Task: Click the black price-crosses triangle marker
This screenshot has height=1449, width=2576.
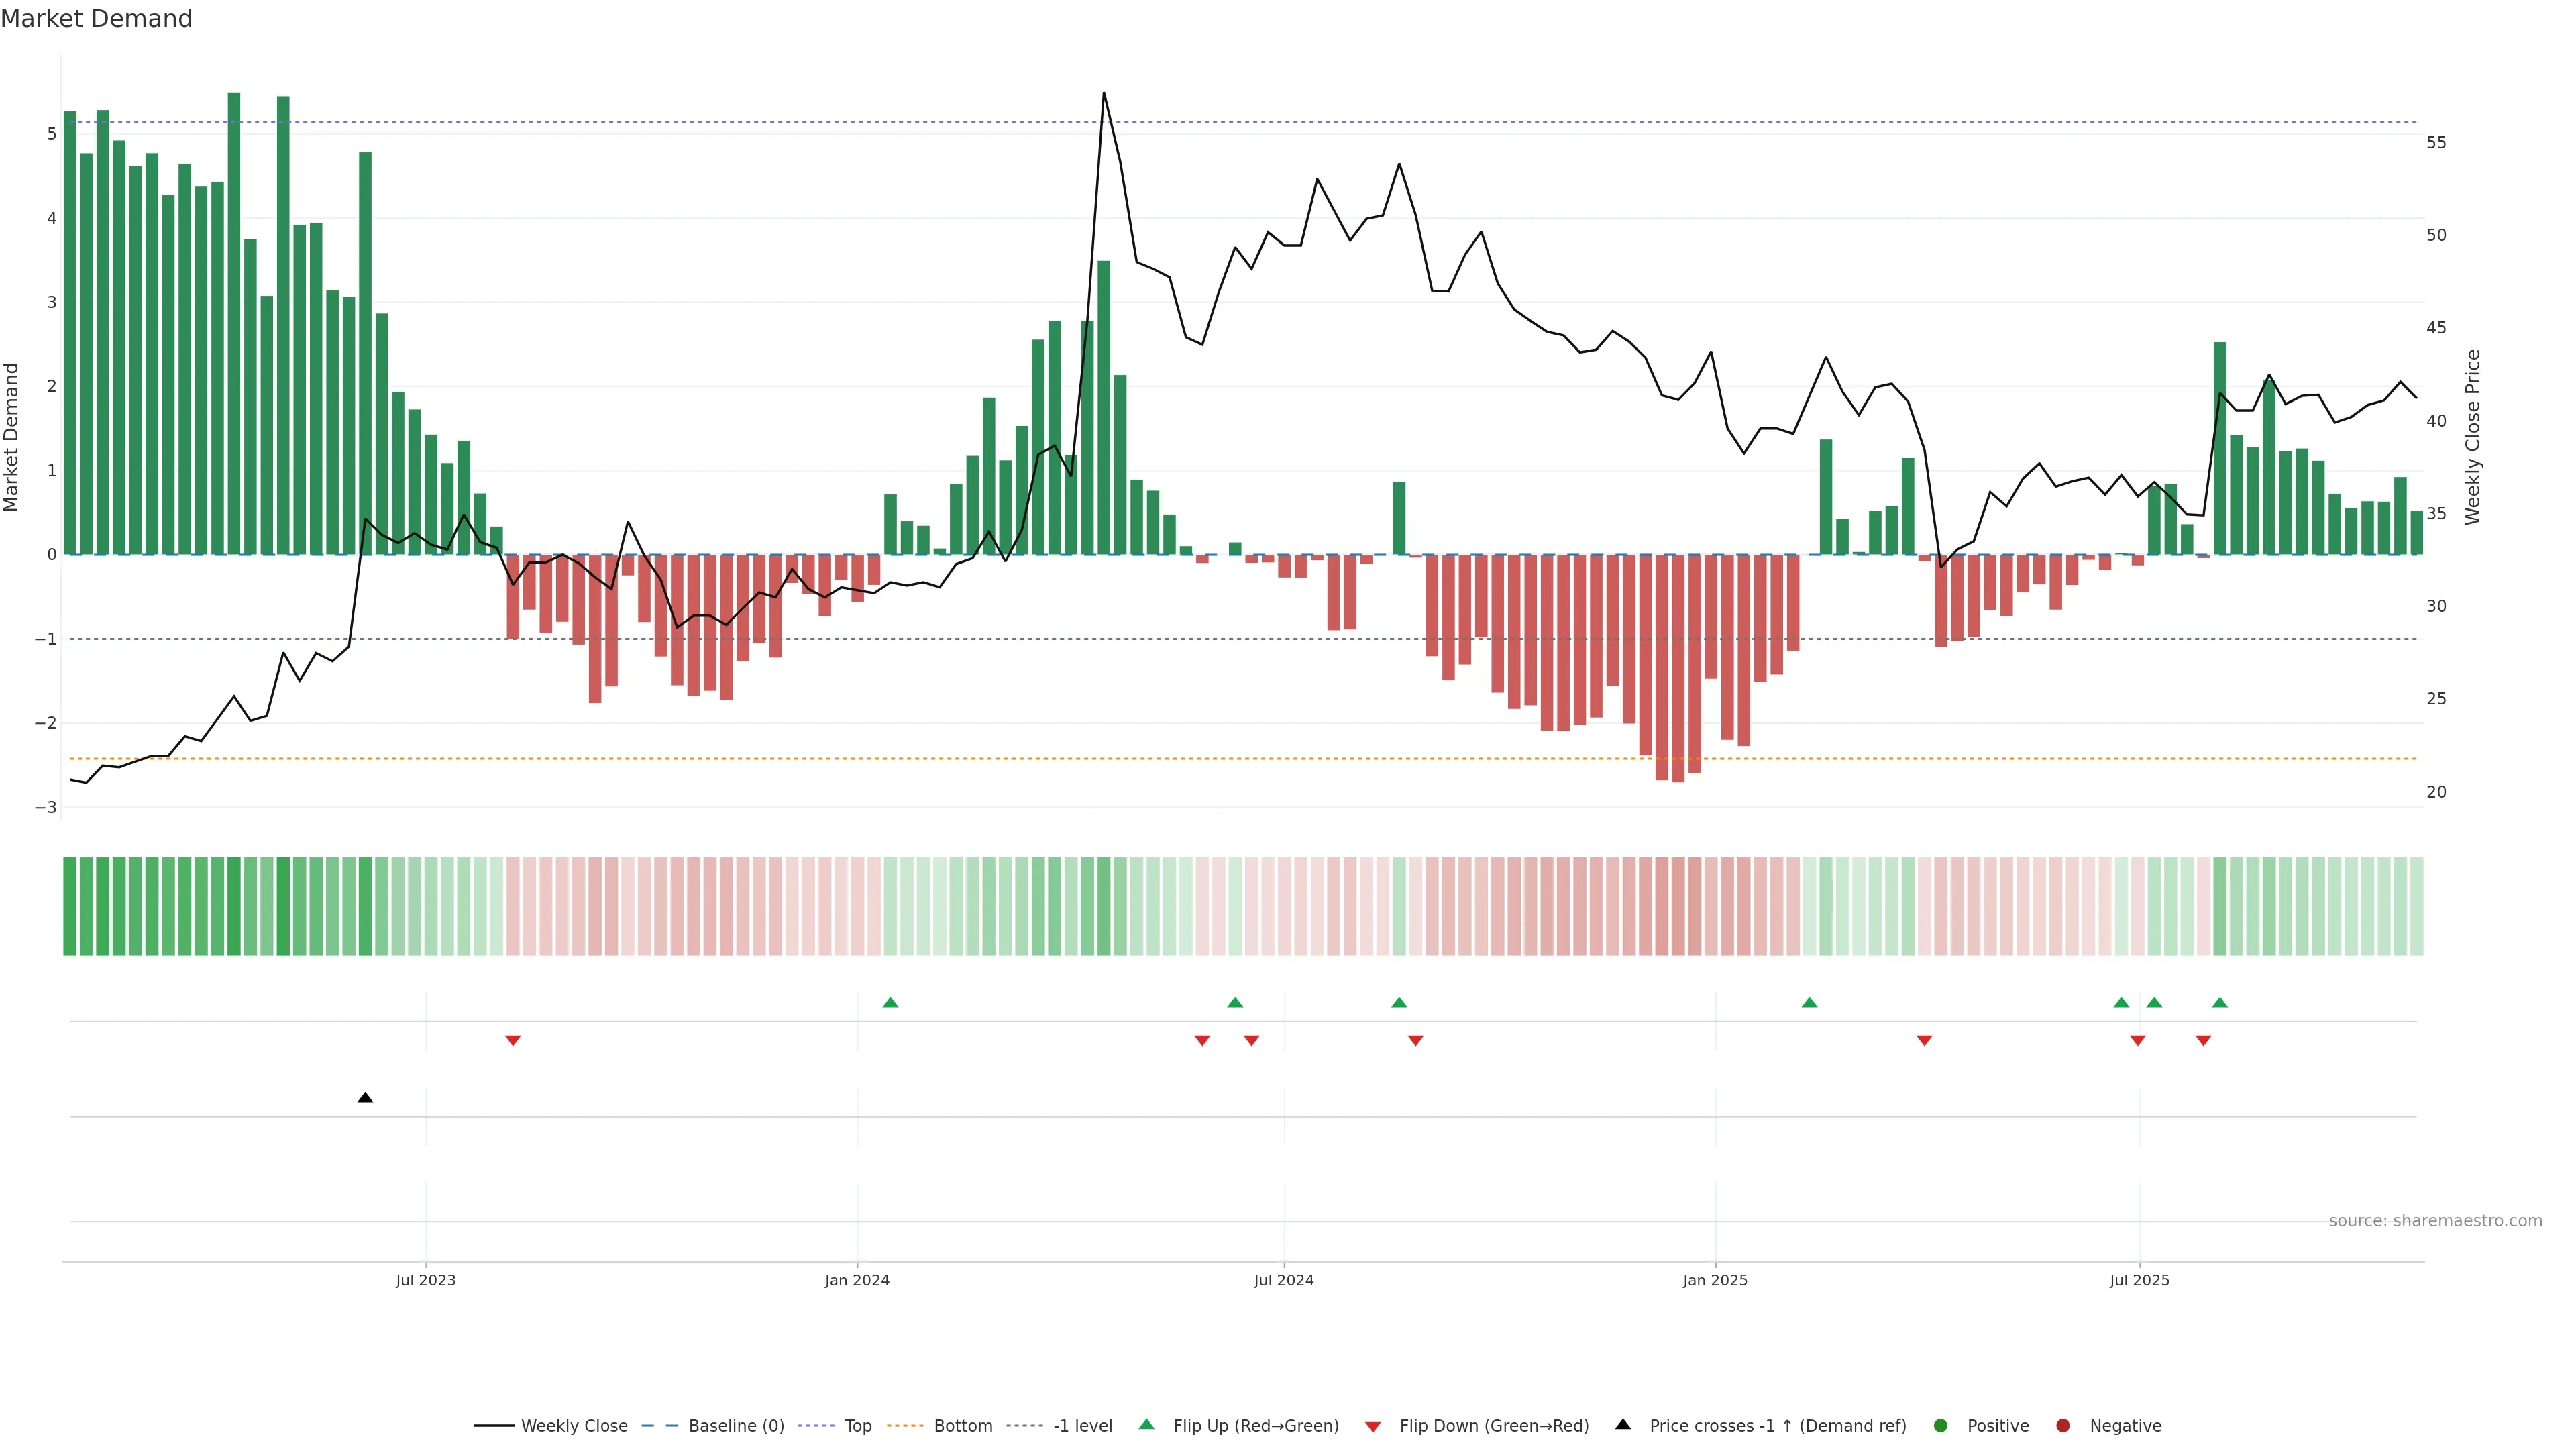Action: click(x=365, y=1098)
